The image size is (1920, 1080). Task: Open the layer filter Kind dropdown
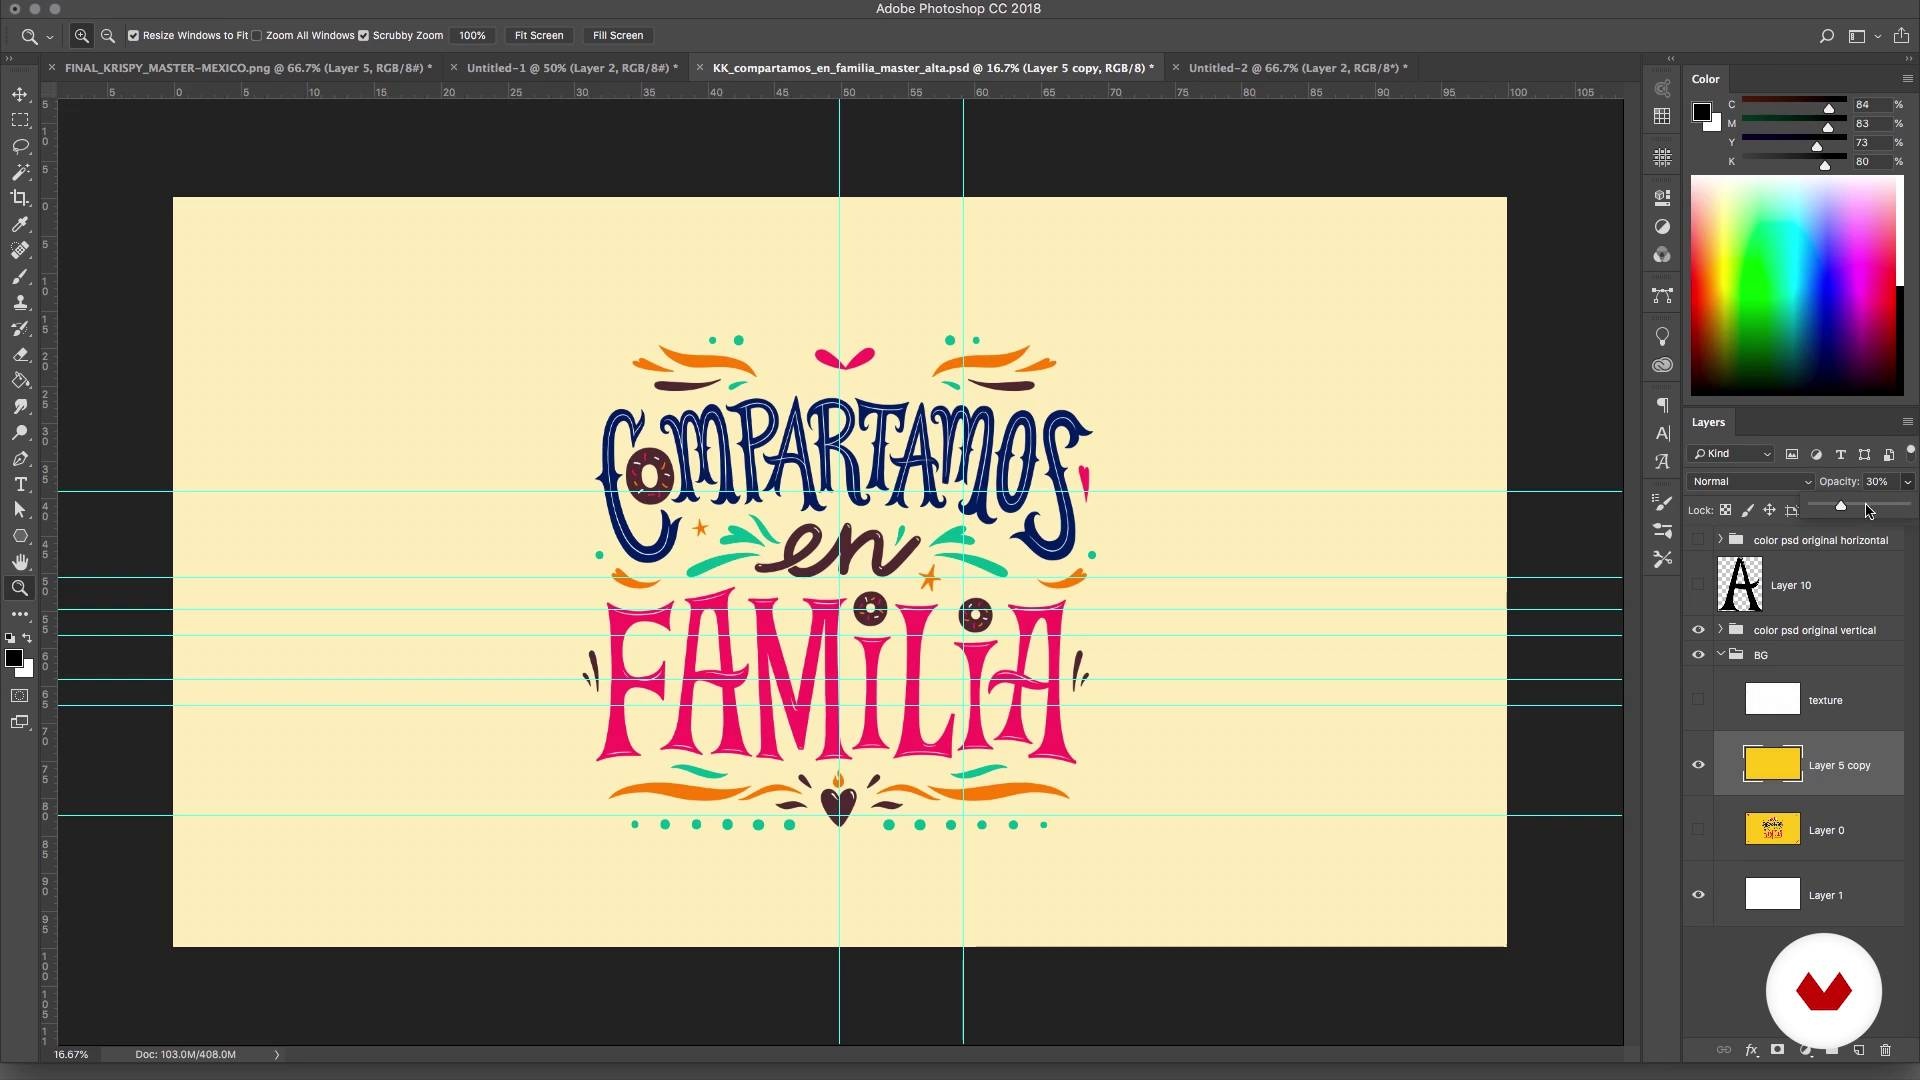click(x=1731, y=454)
